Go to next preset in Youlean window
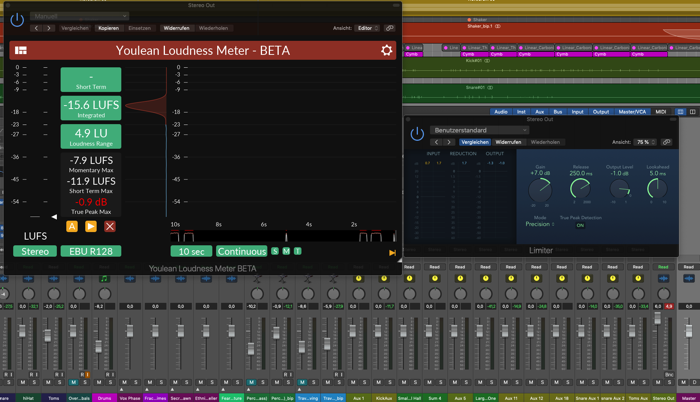The width and height of the screenshot is (700, 402). point(49,28)
